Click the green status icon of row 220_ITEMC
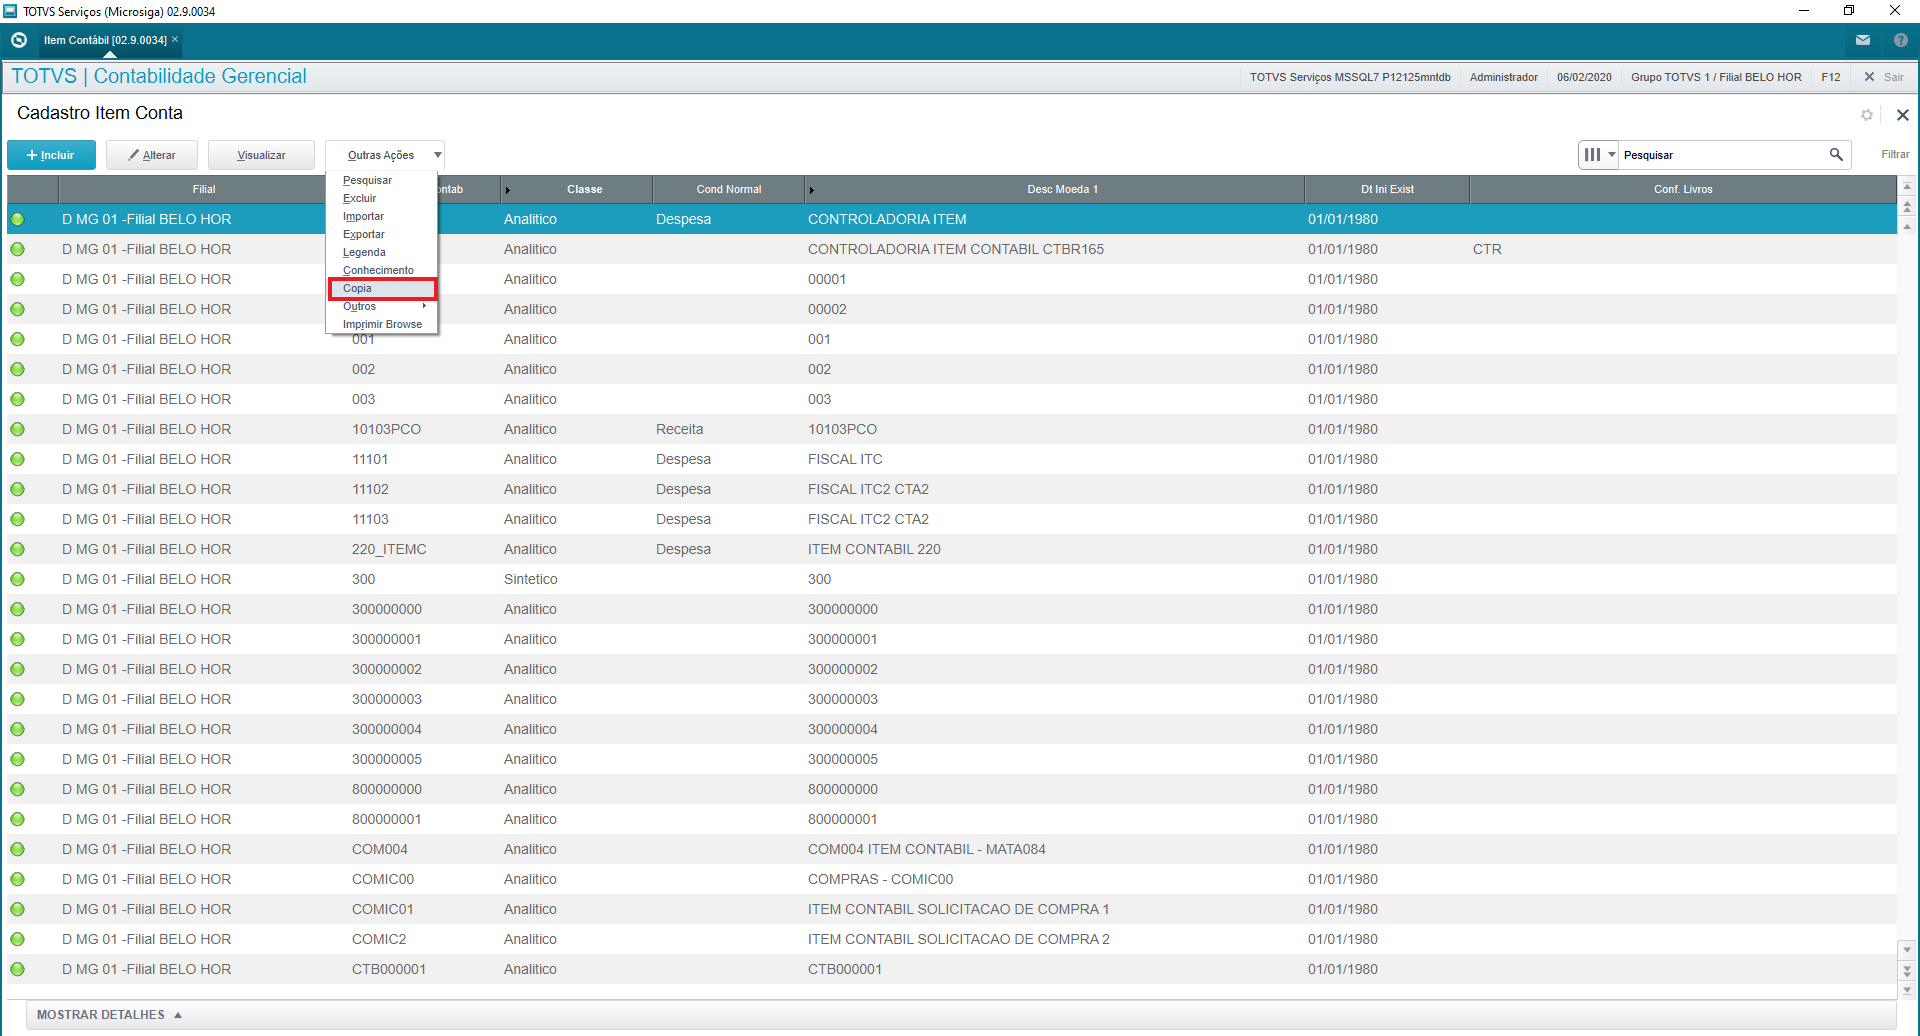Image resolution: width=1920 pixels, height=1036 pixels. click(x=18, y=549)
